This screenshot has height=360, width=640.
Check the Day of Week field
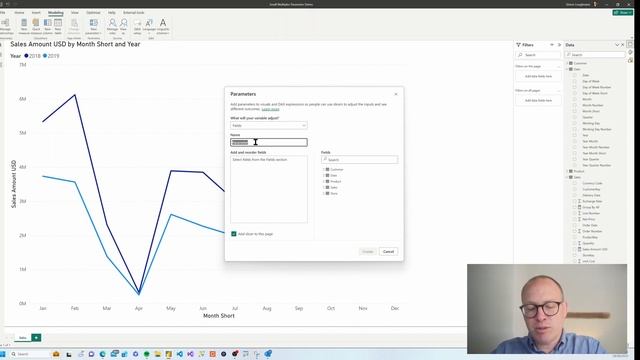click(575, 81)
